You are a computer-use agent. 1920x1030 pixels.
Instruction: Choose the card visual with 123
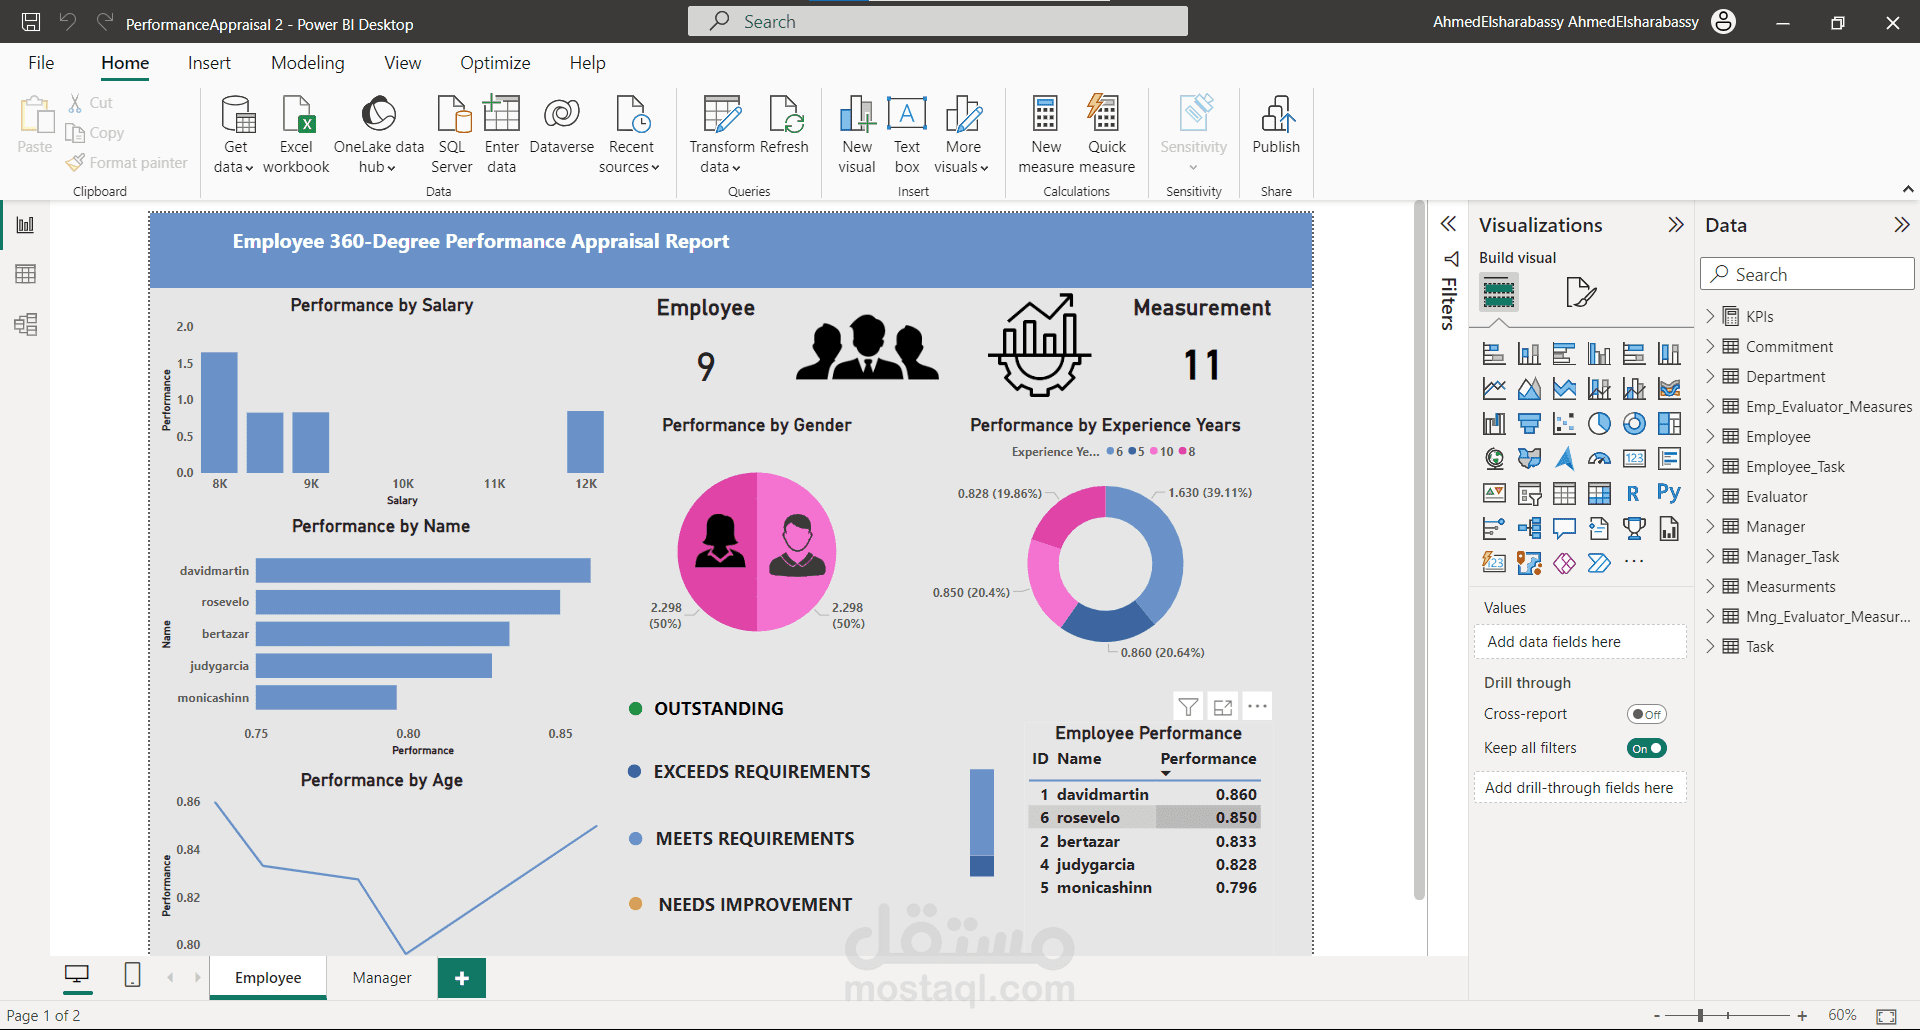pos(1634,459)
